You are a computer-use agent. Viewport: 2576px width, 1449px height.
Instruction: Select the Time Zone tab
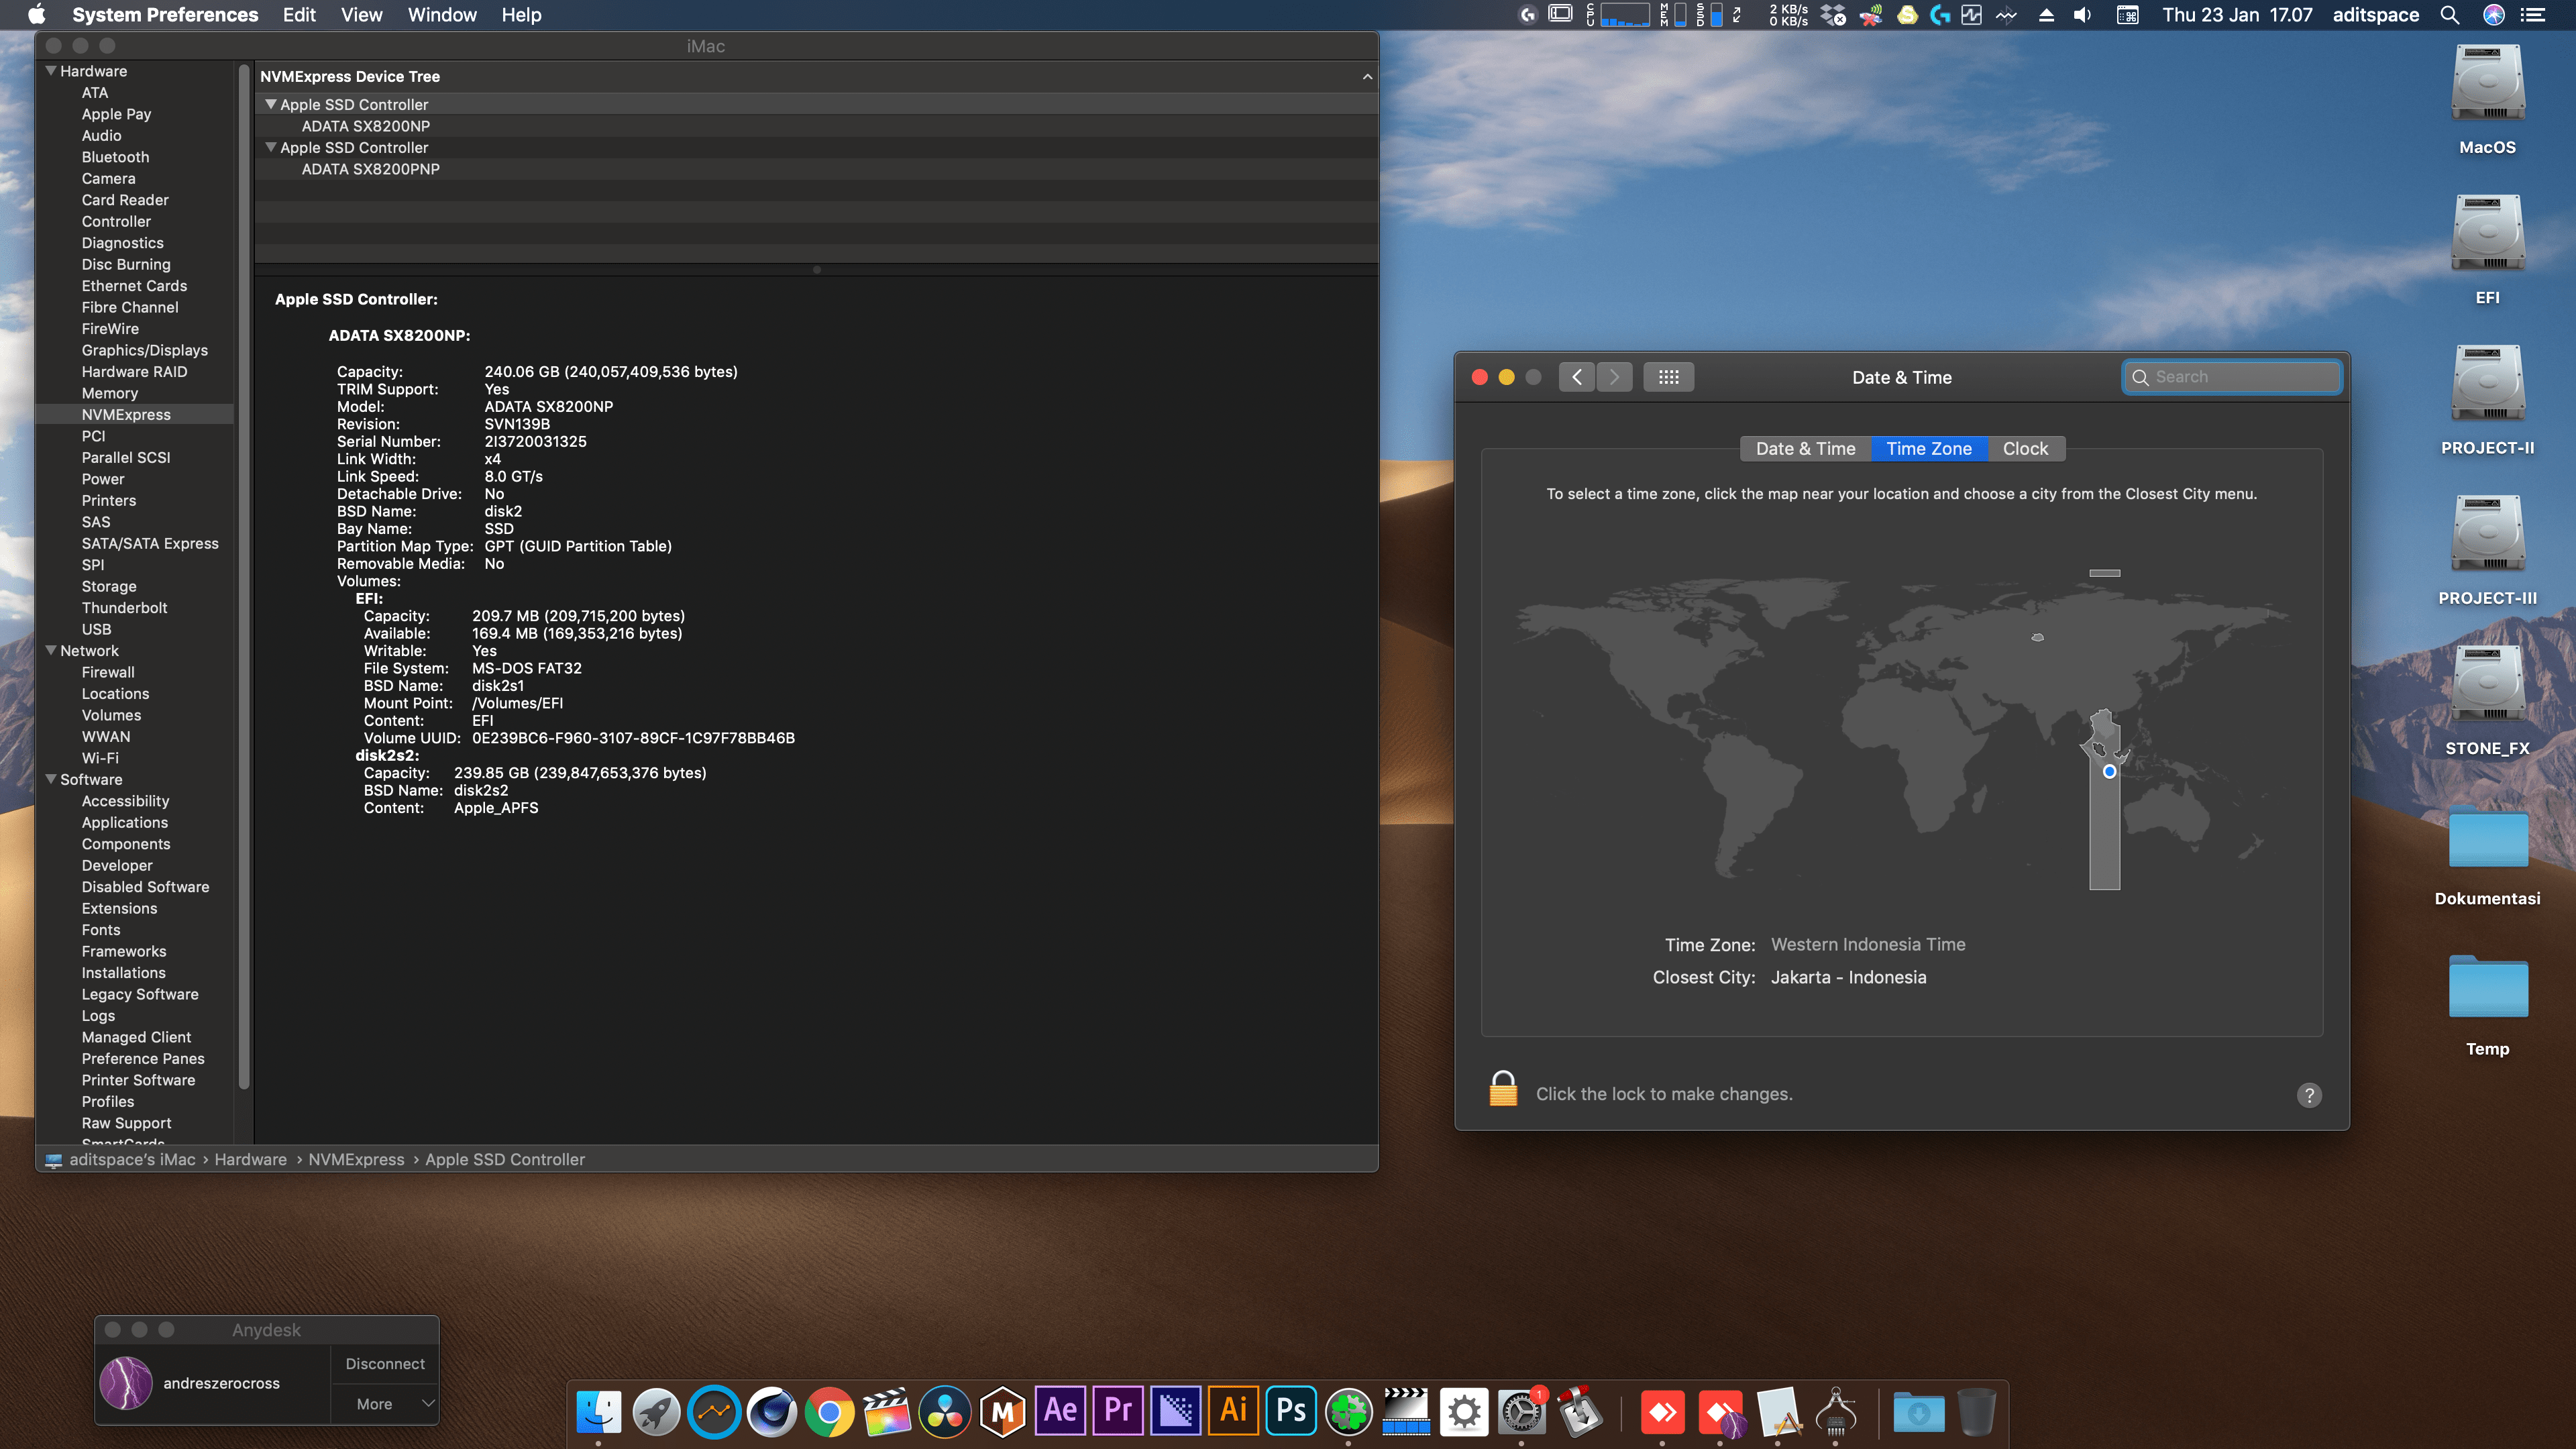click(x=1929, y=449)
